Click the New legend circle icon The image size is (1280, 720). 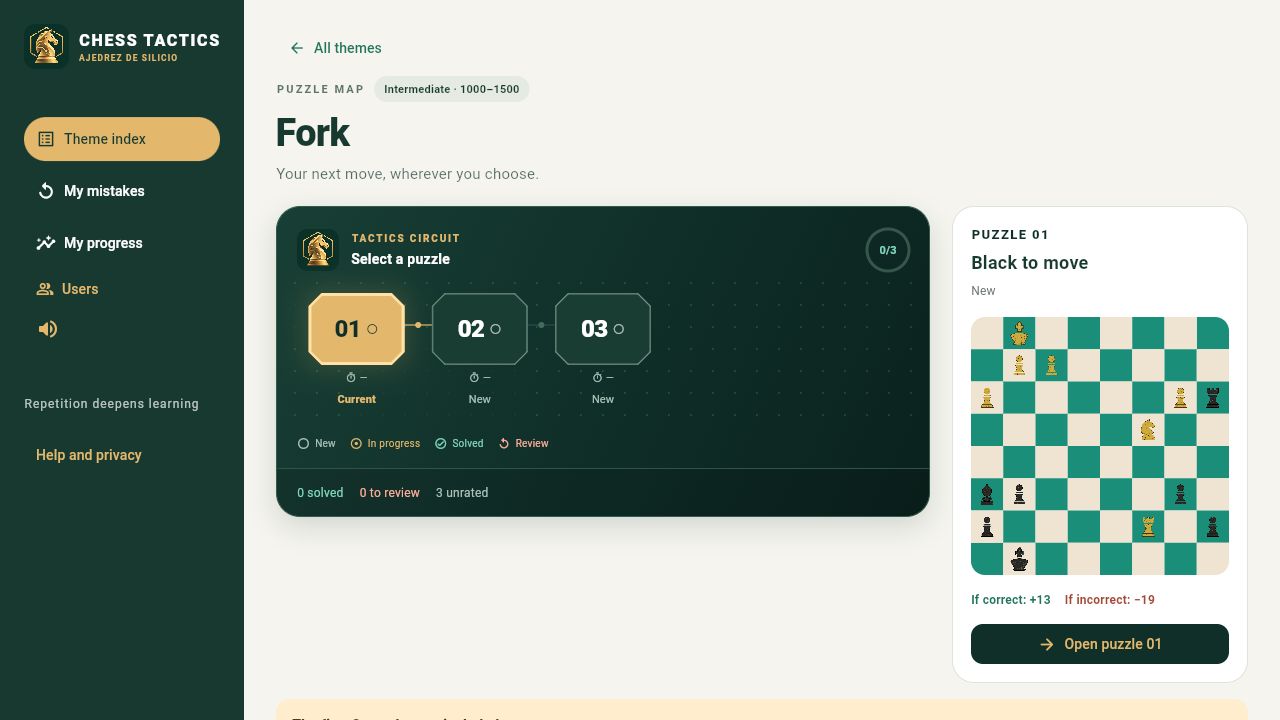pyautogui.click(x=303, y=443)
